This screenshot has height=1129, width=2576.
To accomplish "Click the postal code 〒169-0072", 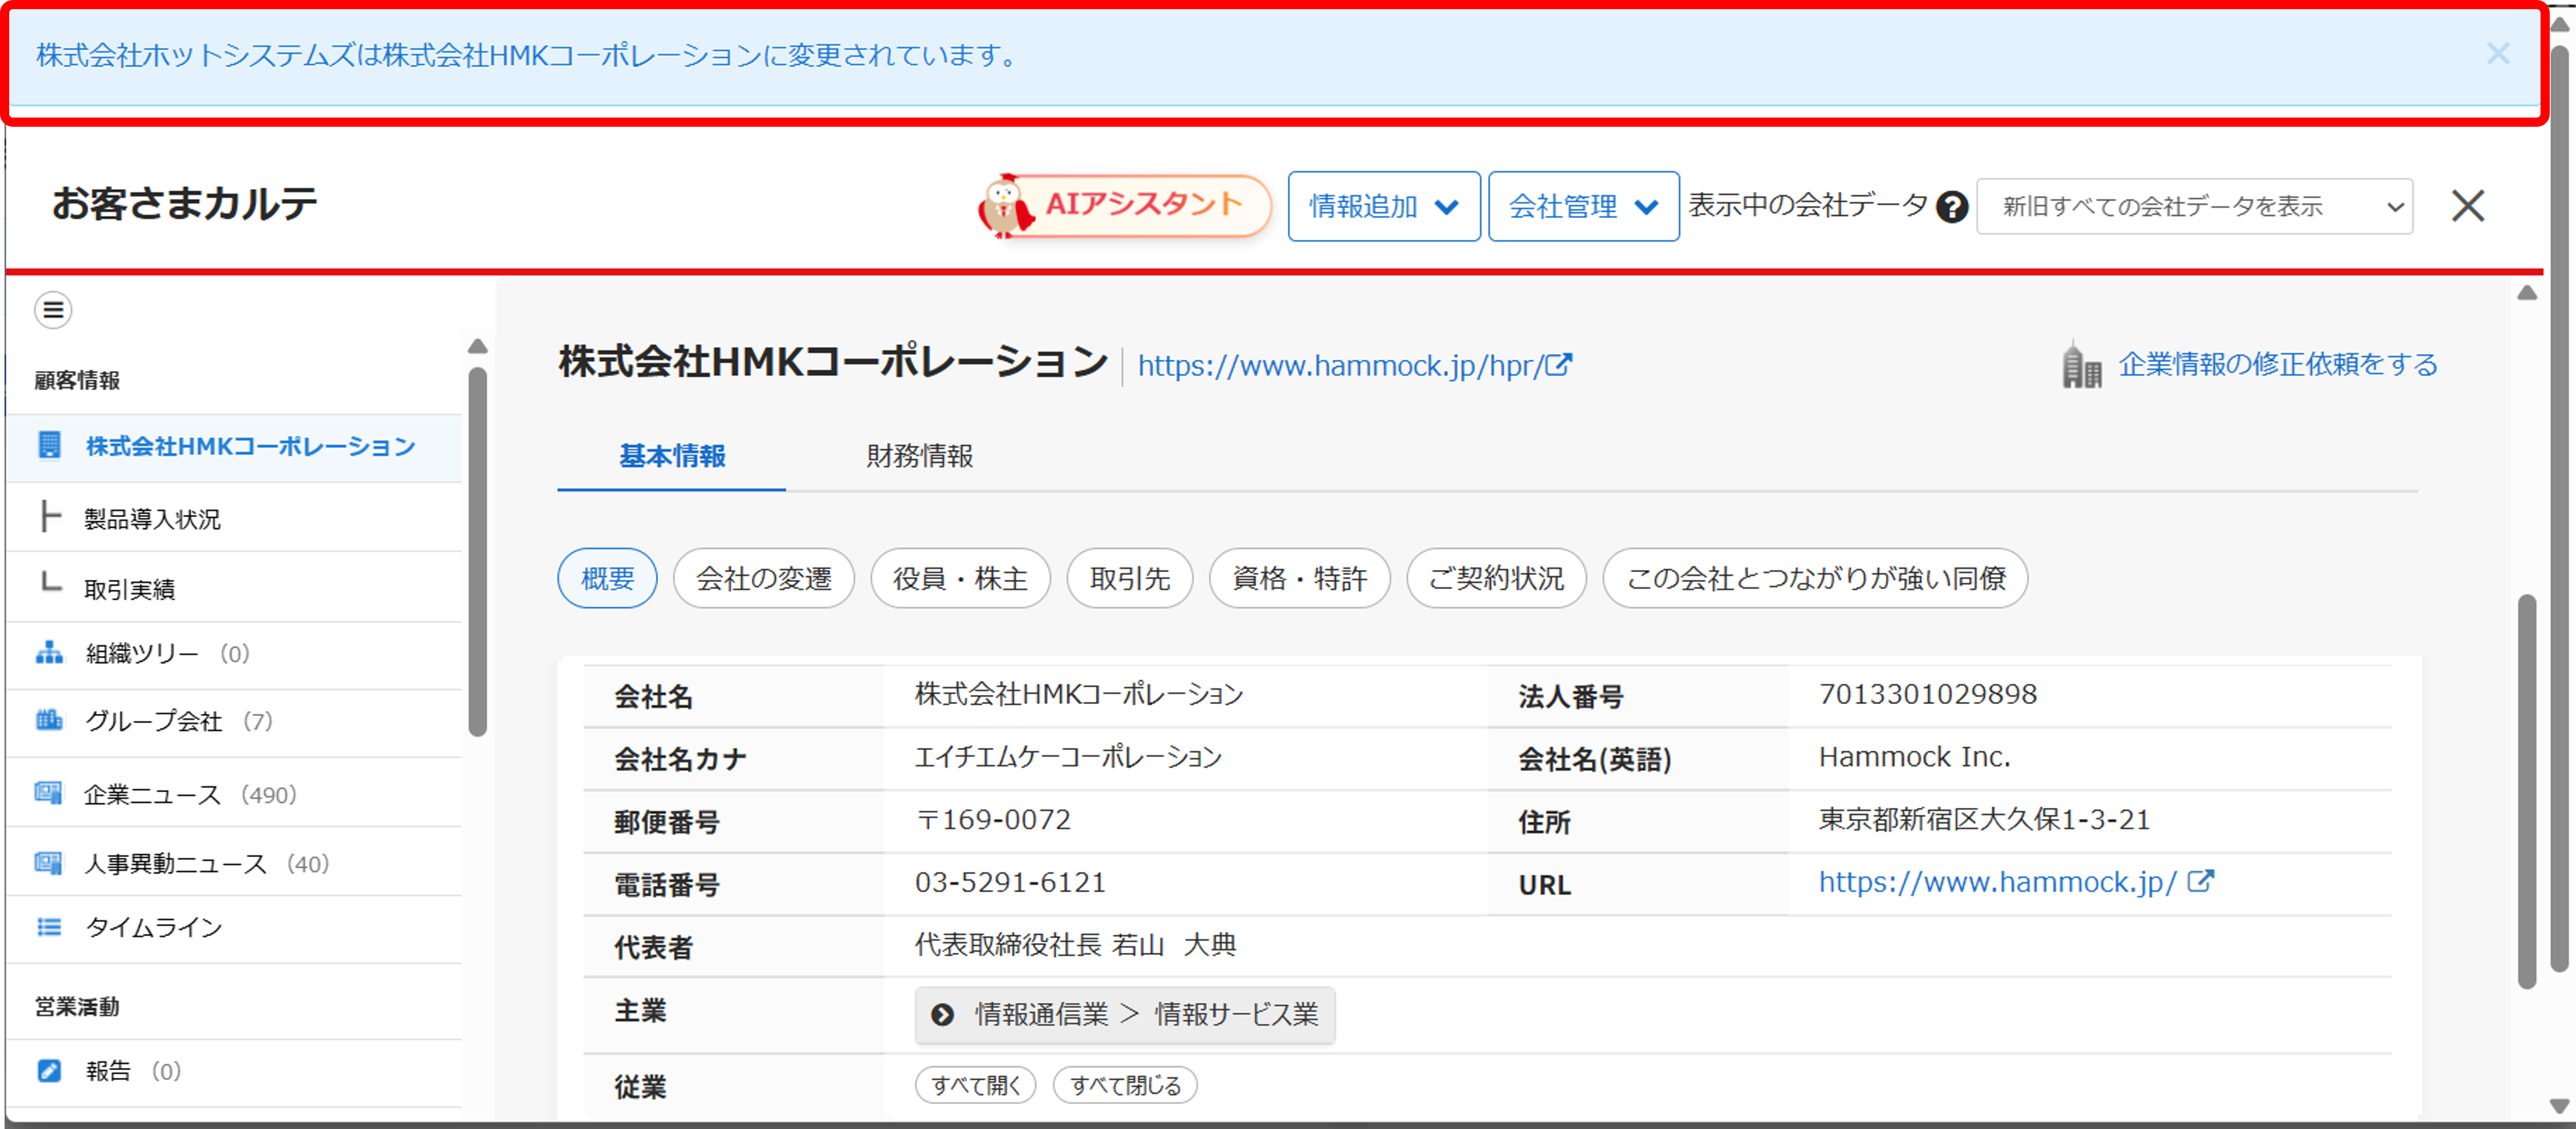I will coord(993,819).
